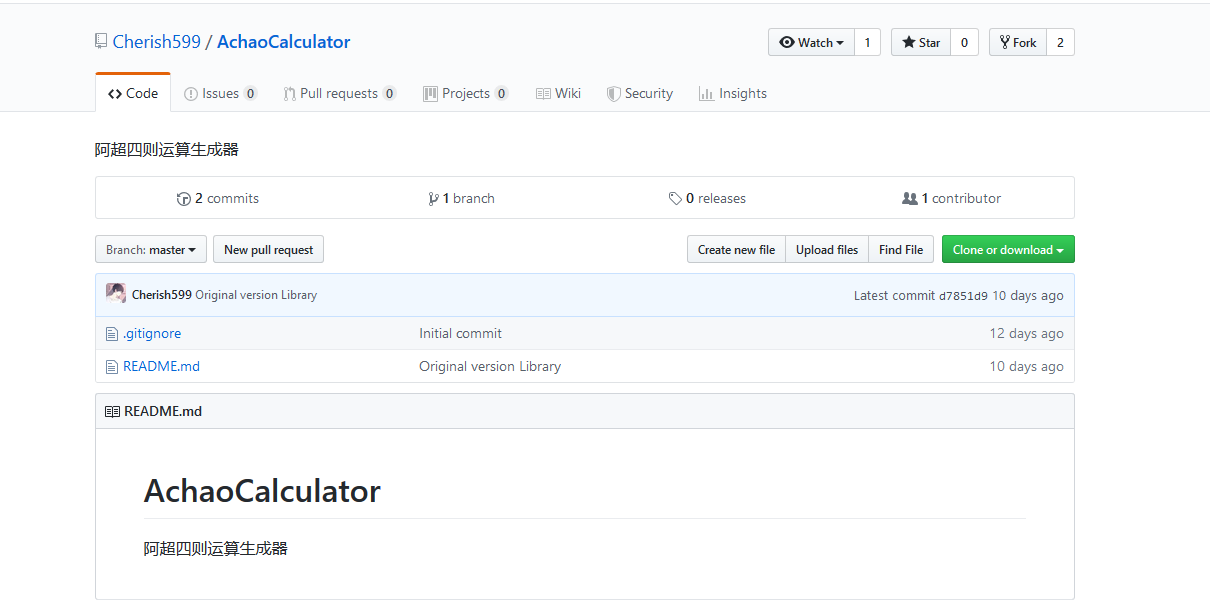1210x602 pixels.
Task: Fork this repository
Action: [x=1018, y=42]
